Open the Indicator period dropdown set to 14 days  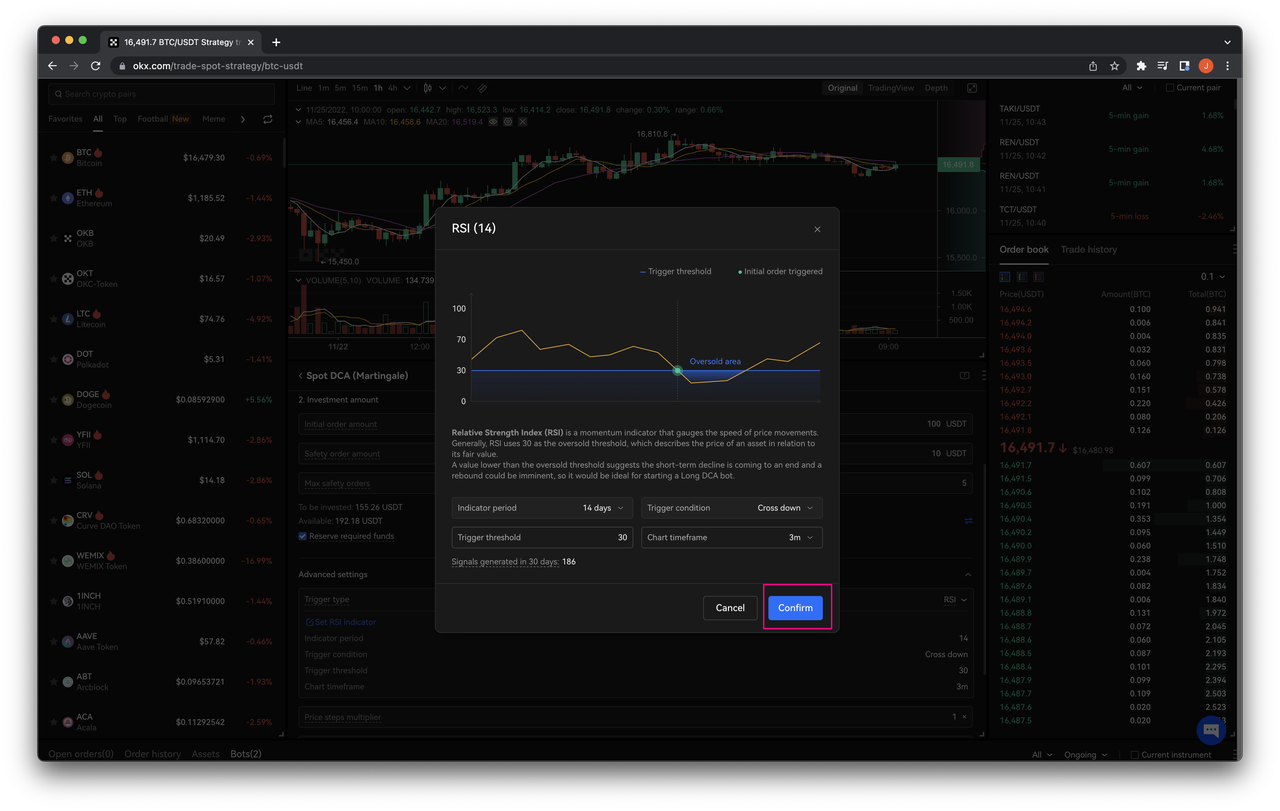541,507
